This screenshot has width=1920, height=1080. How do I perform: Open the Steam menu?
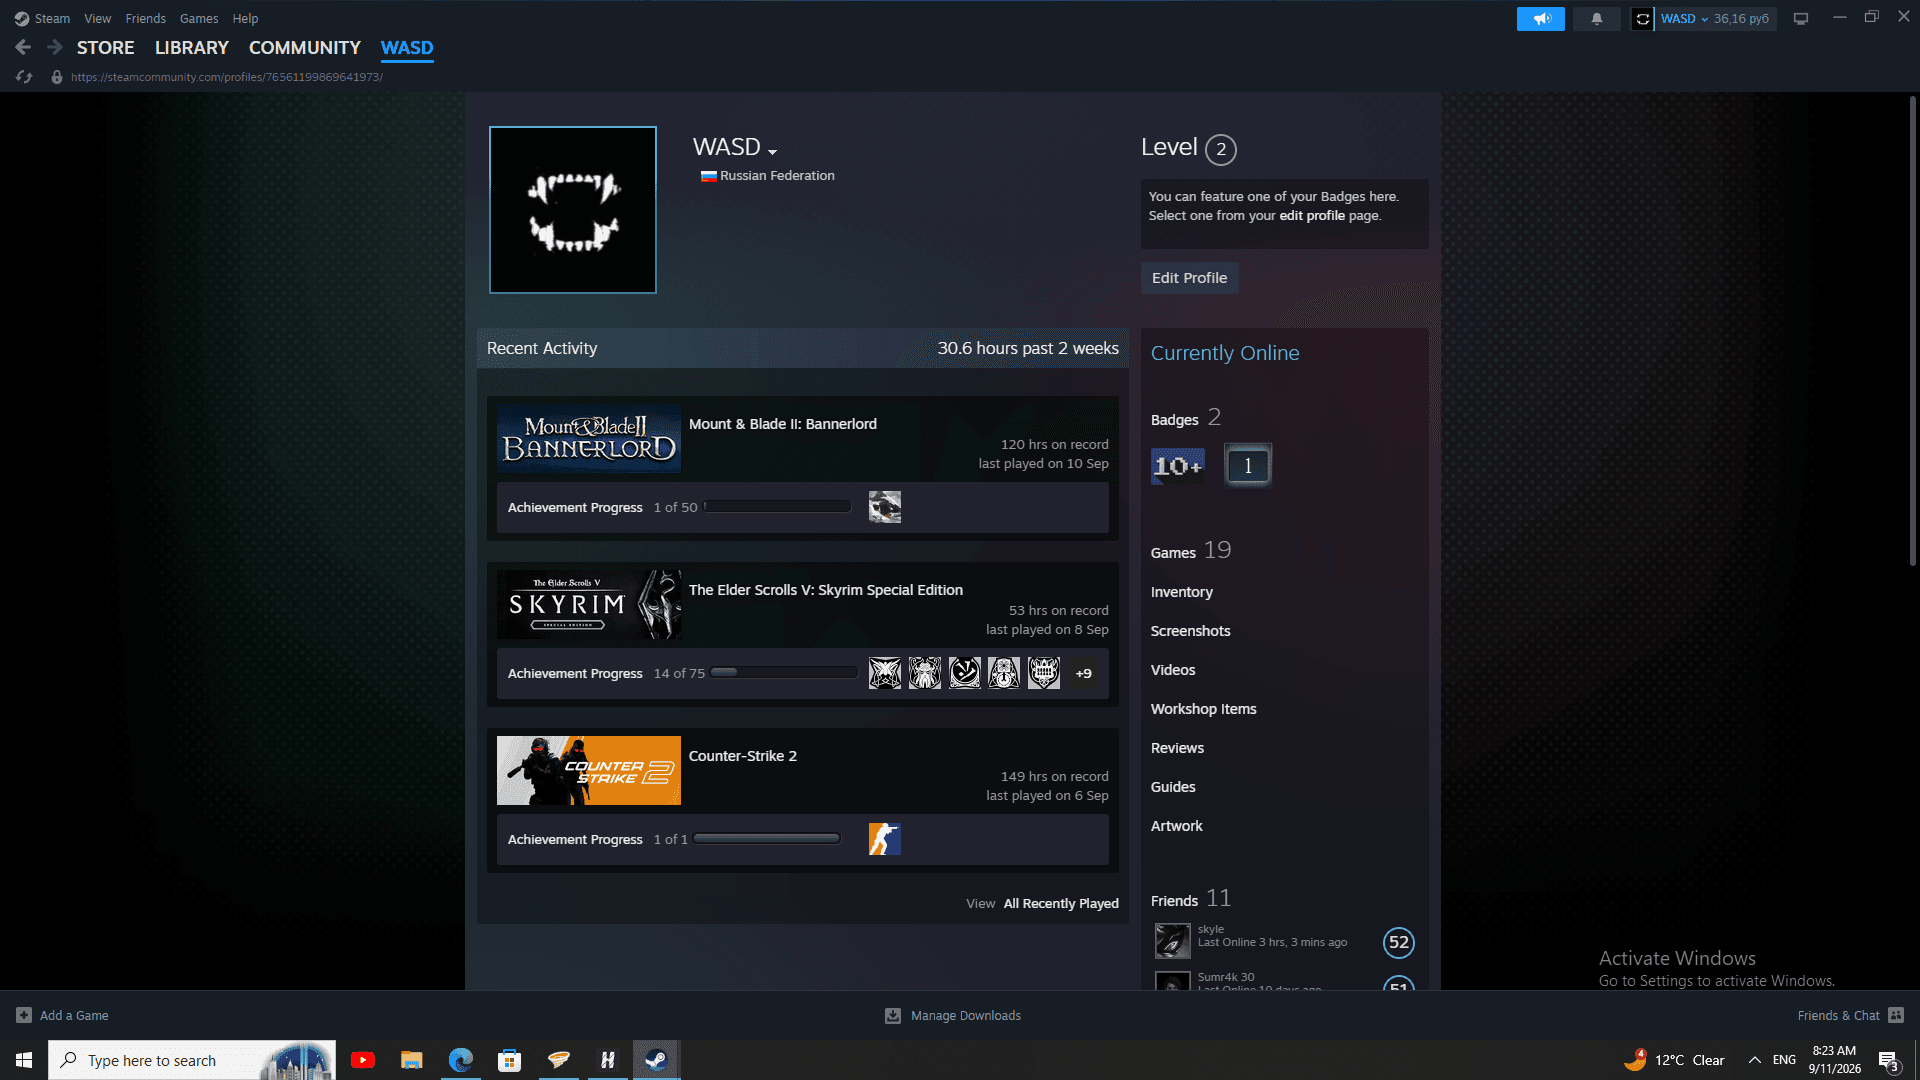[52, 19]
